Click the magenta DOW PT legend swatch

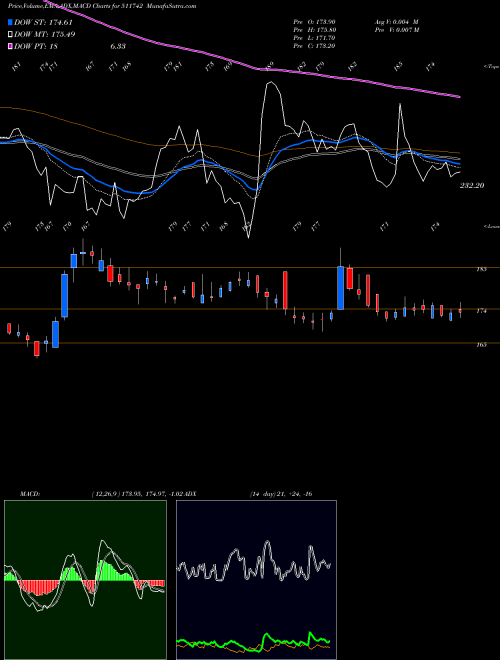(x=11, y=46)
